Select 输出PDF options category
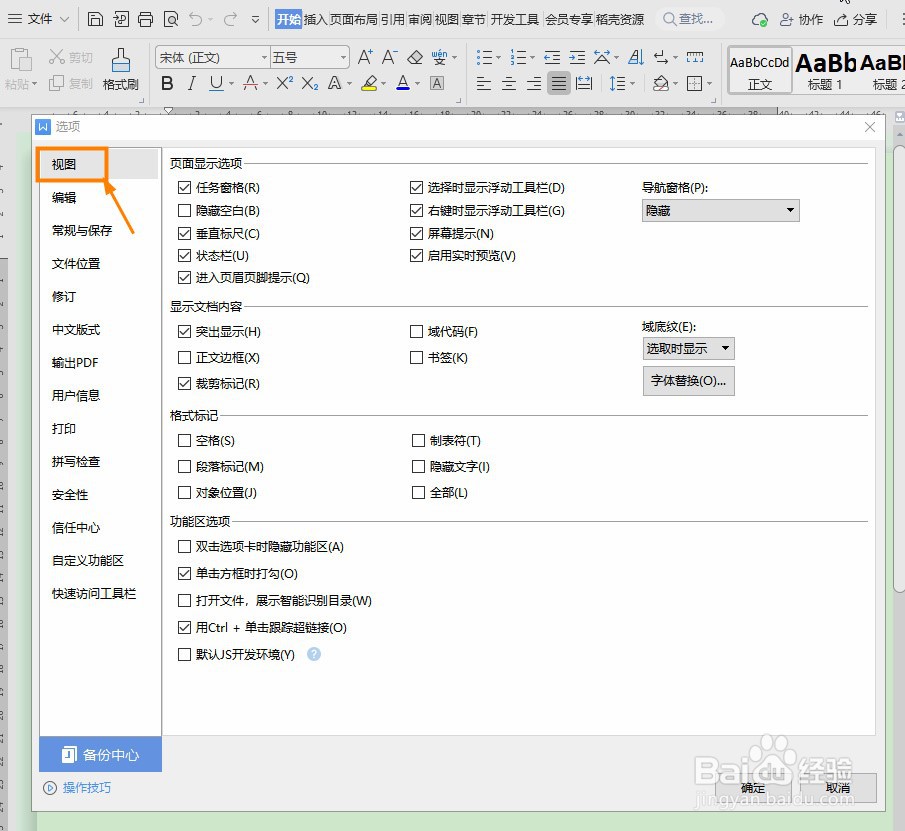Image resolution: width=905 pixels, height=831 pixels. (x=75, y=362)
